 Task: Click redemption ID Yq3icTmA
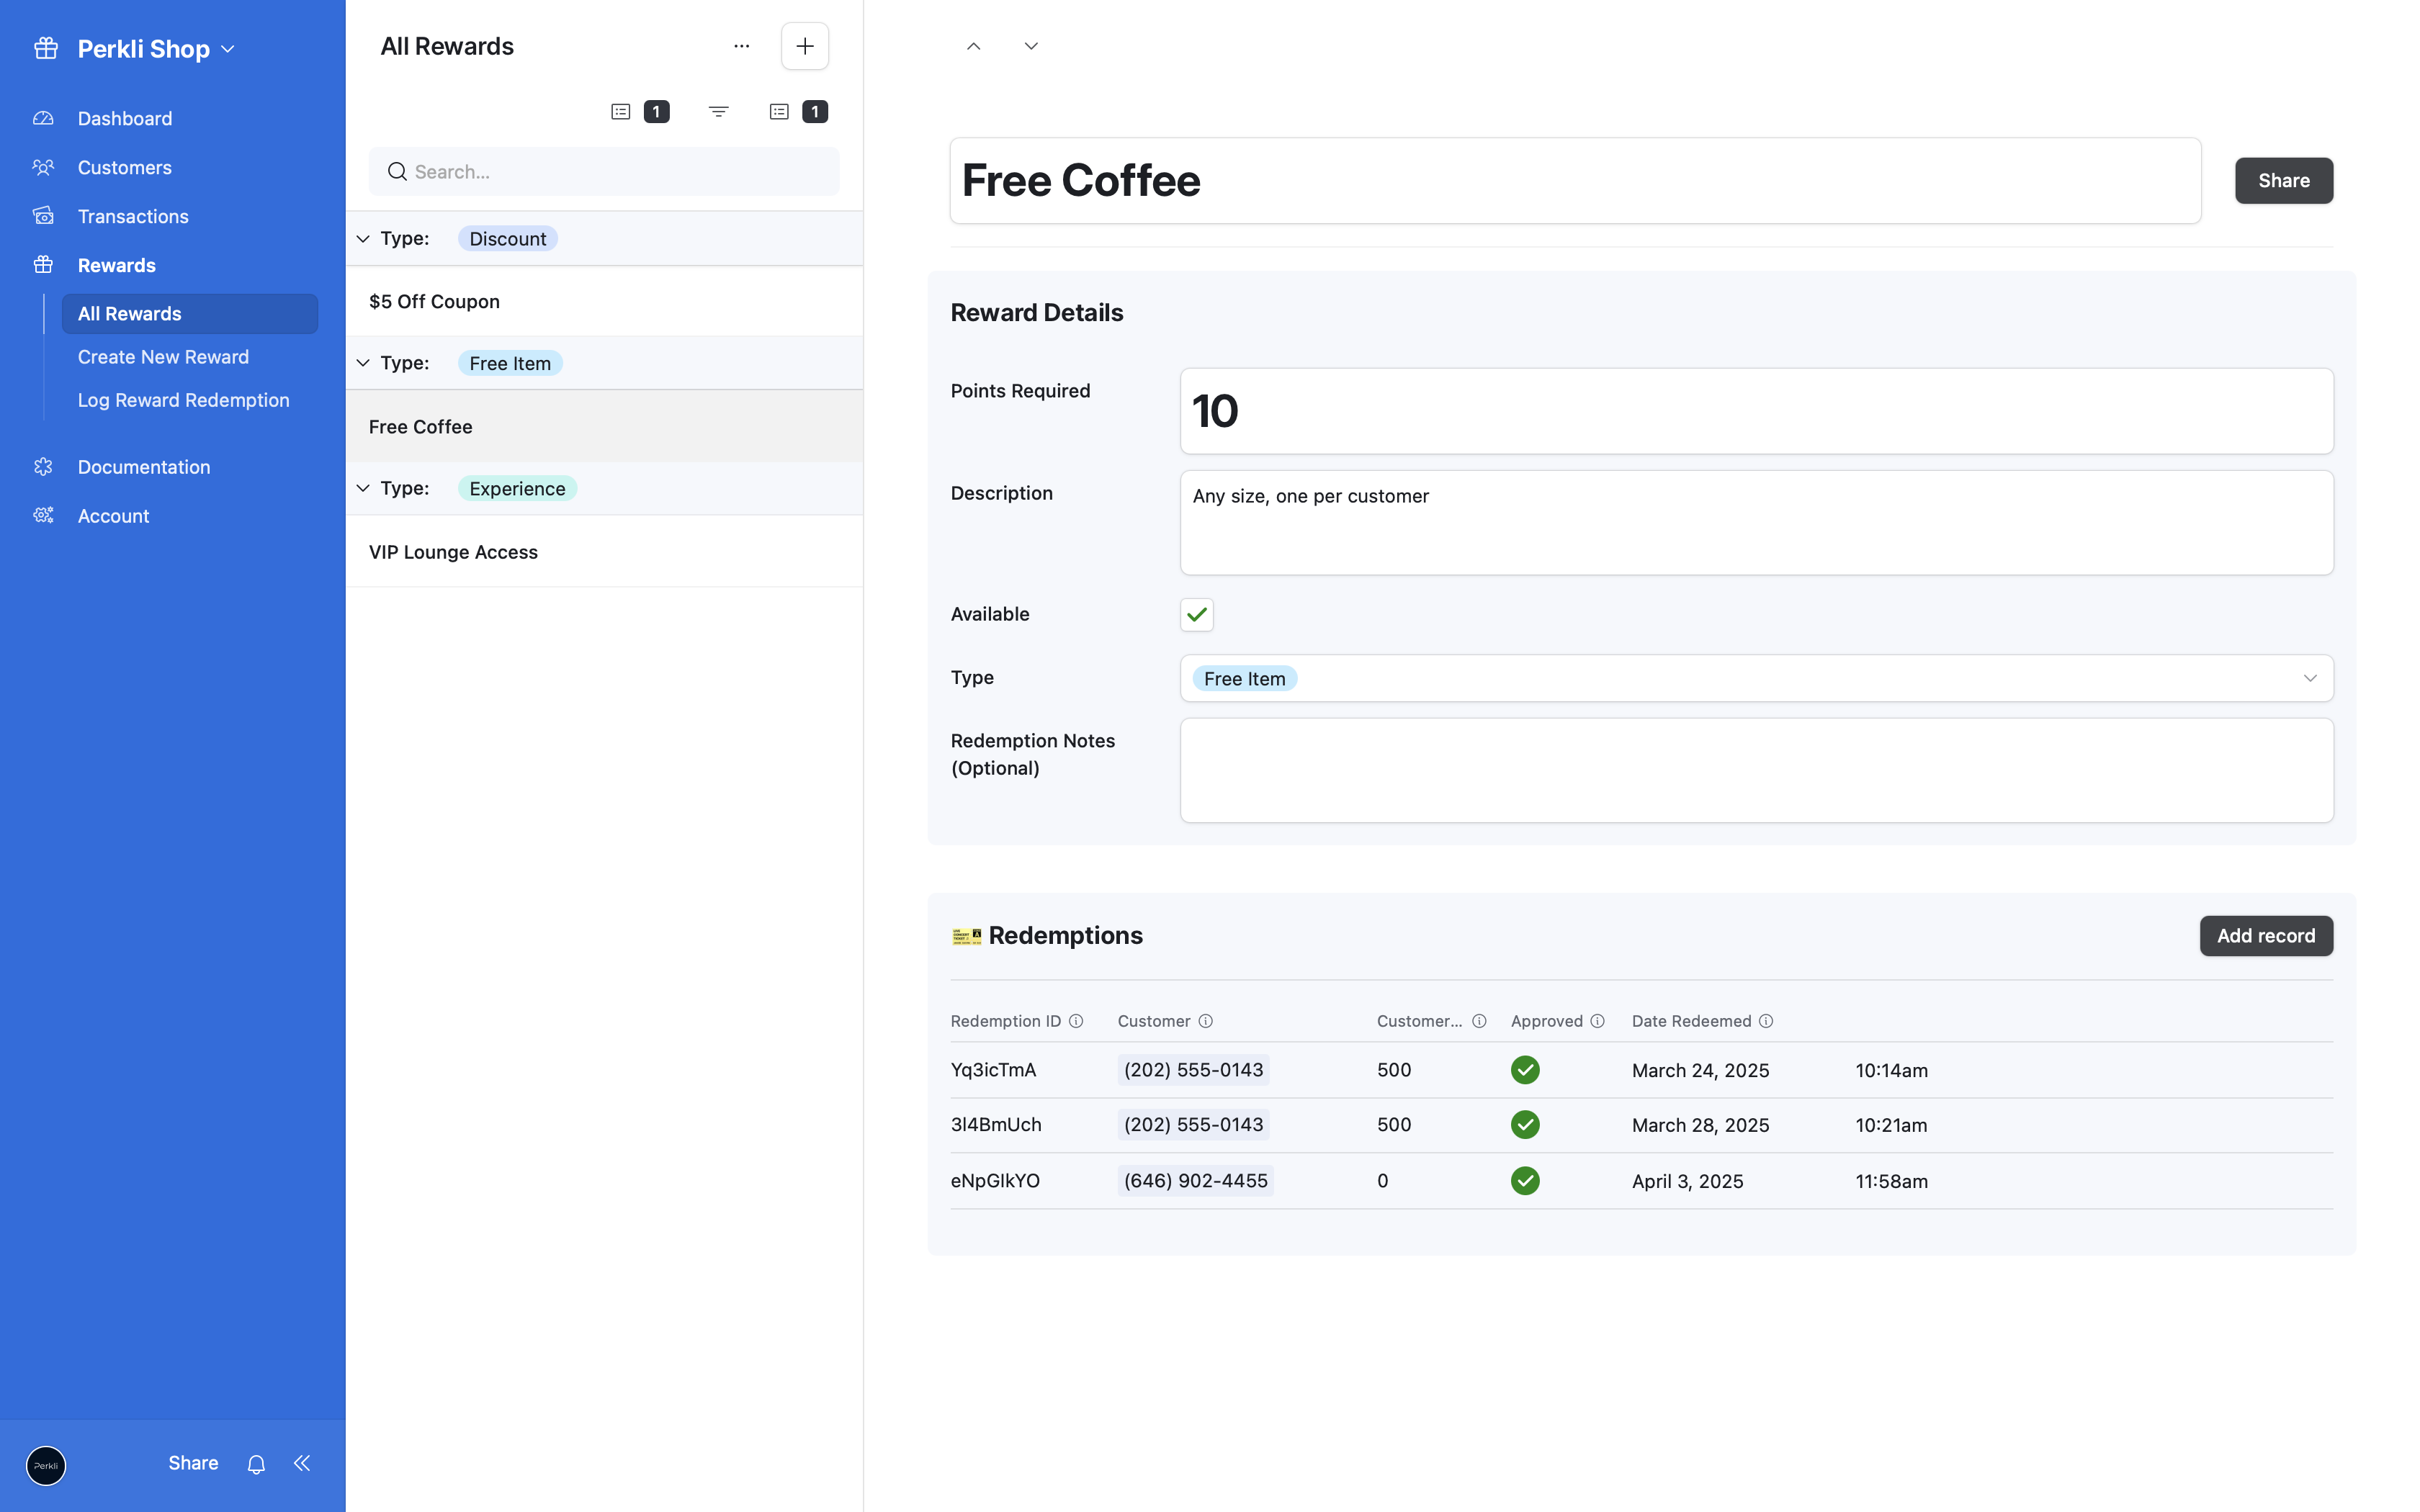pyautogui.click(x=993, y=1070)
